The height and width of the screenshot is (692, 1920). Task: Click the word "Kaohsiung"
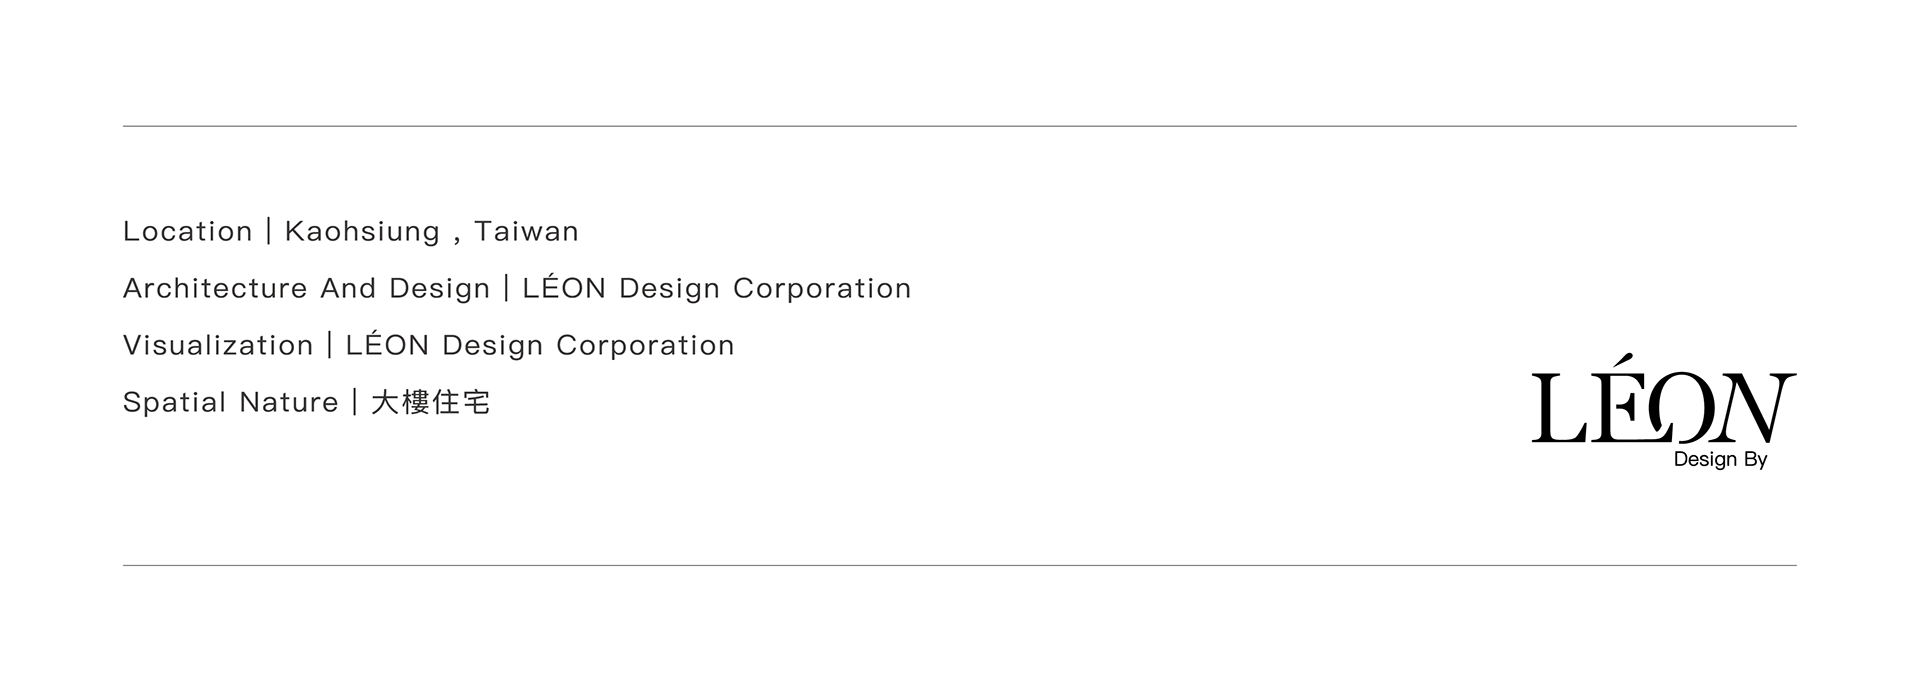(x=362, y=232)
